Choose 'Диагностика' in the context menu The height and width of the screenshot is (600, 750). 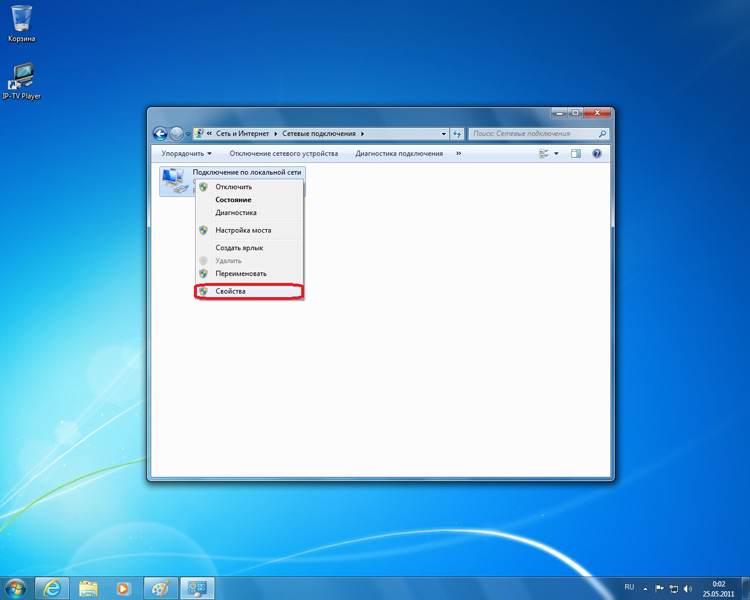[249, 213]
